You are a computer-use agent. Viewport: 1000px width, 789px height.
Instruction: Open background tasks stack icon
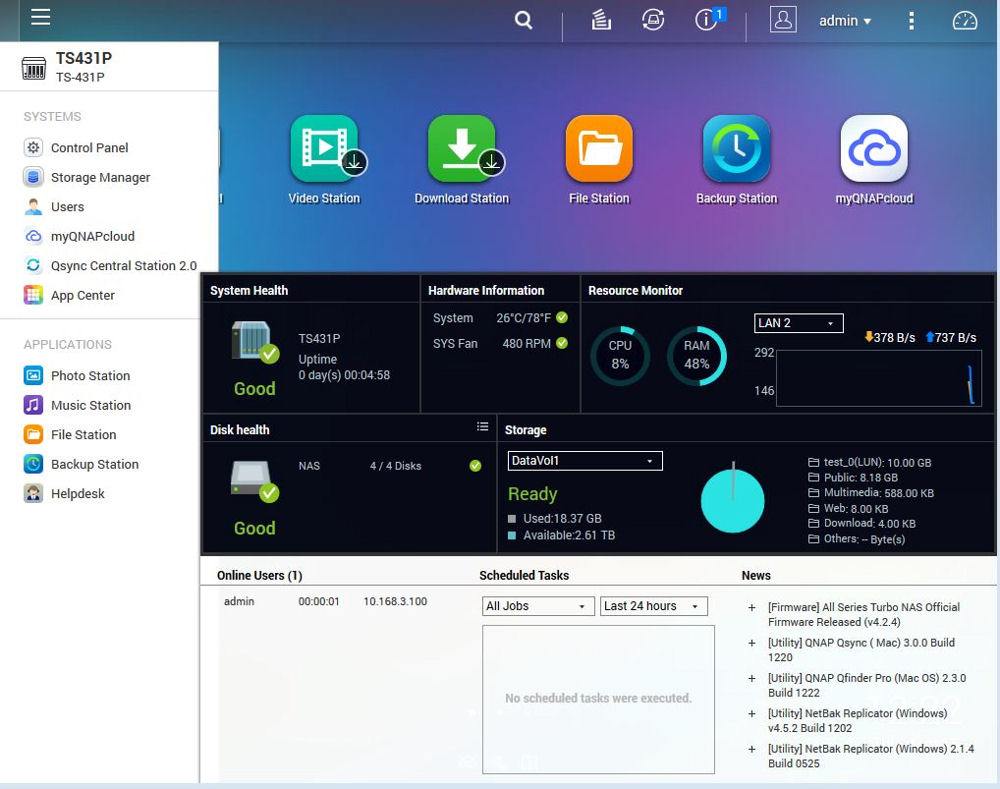point(601,20)
